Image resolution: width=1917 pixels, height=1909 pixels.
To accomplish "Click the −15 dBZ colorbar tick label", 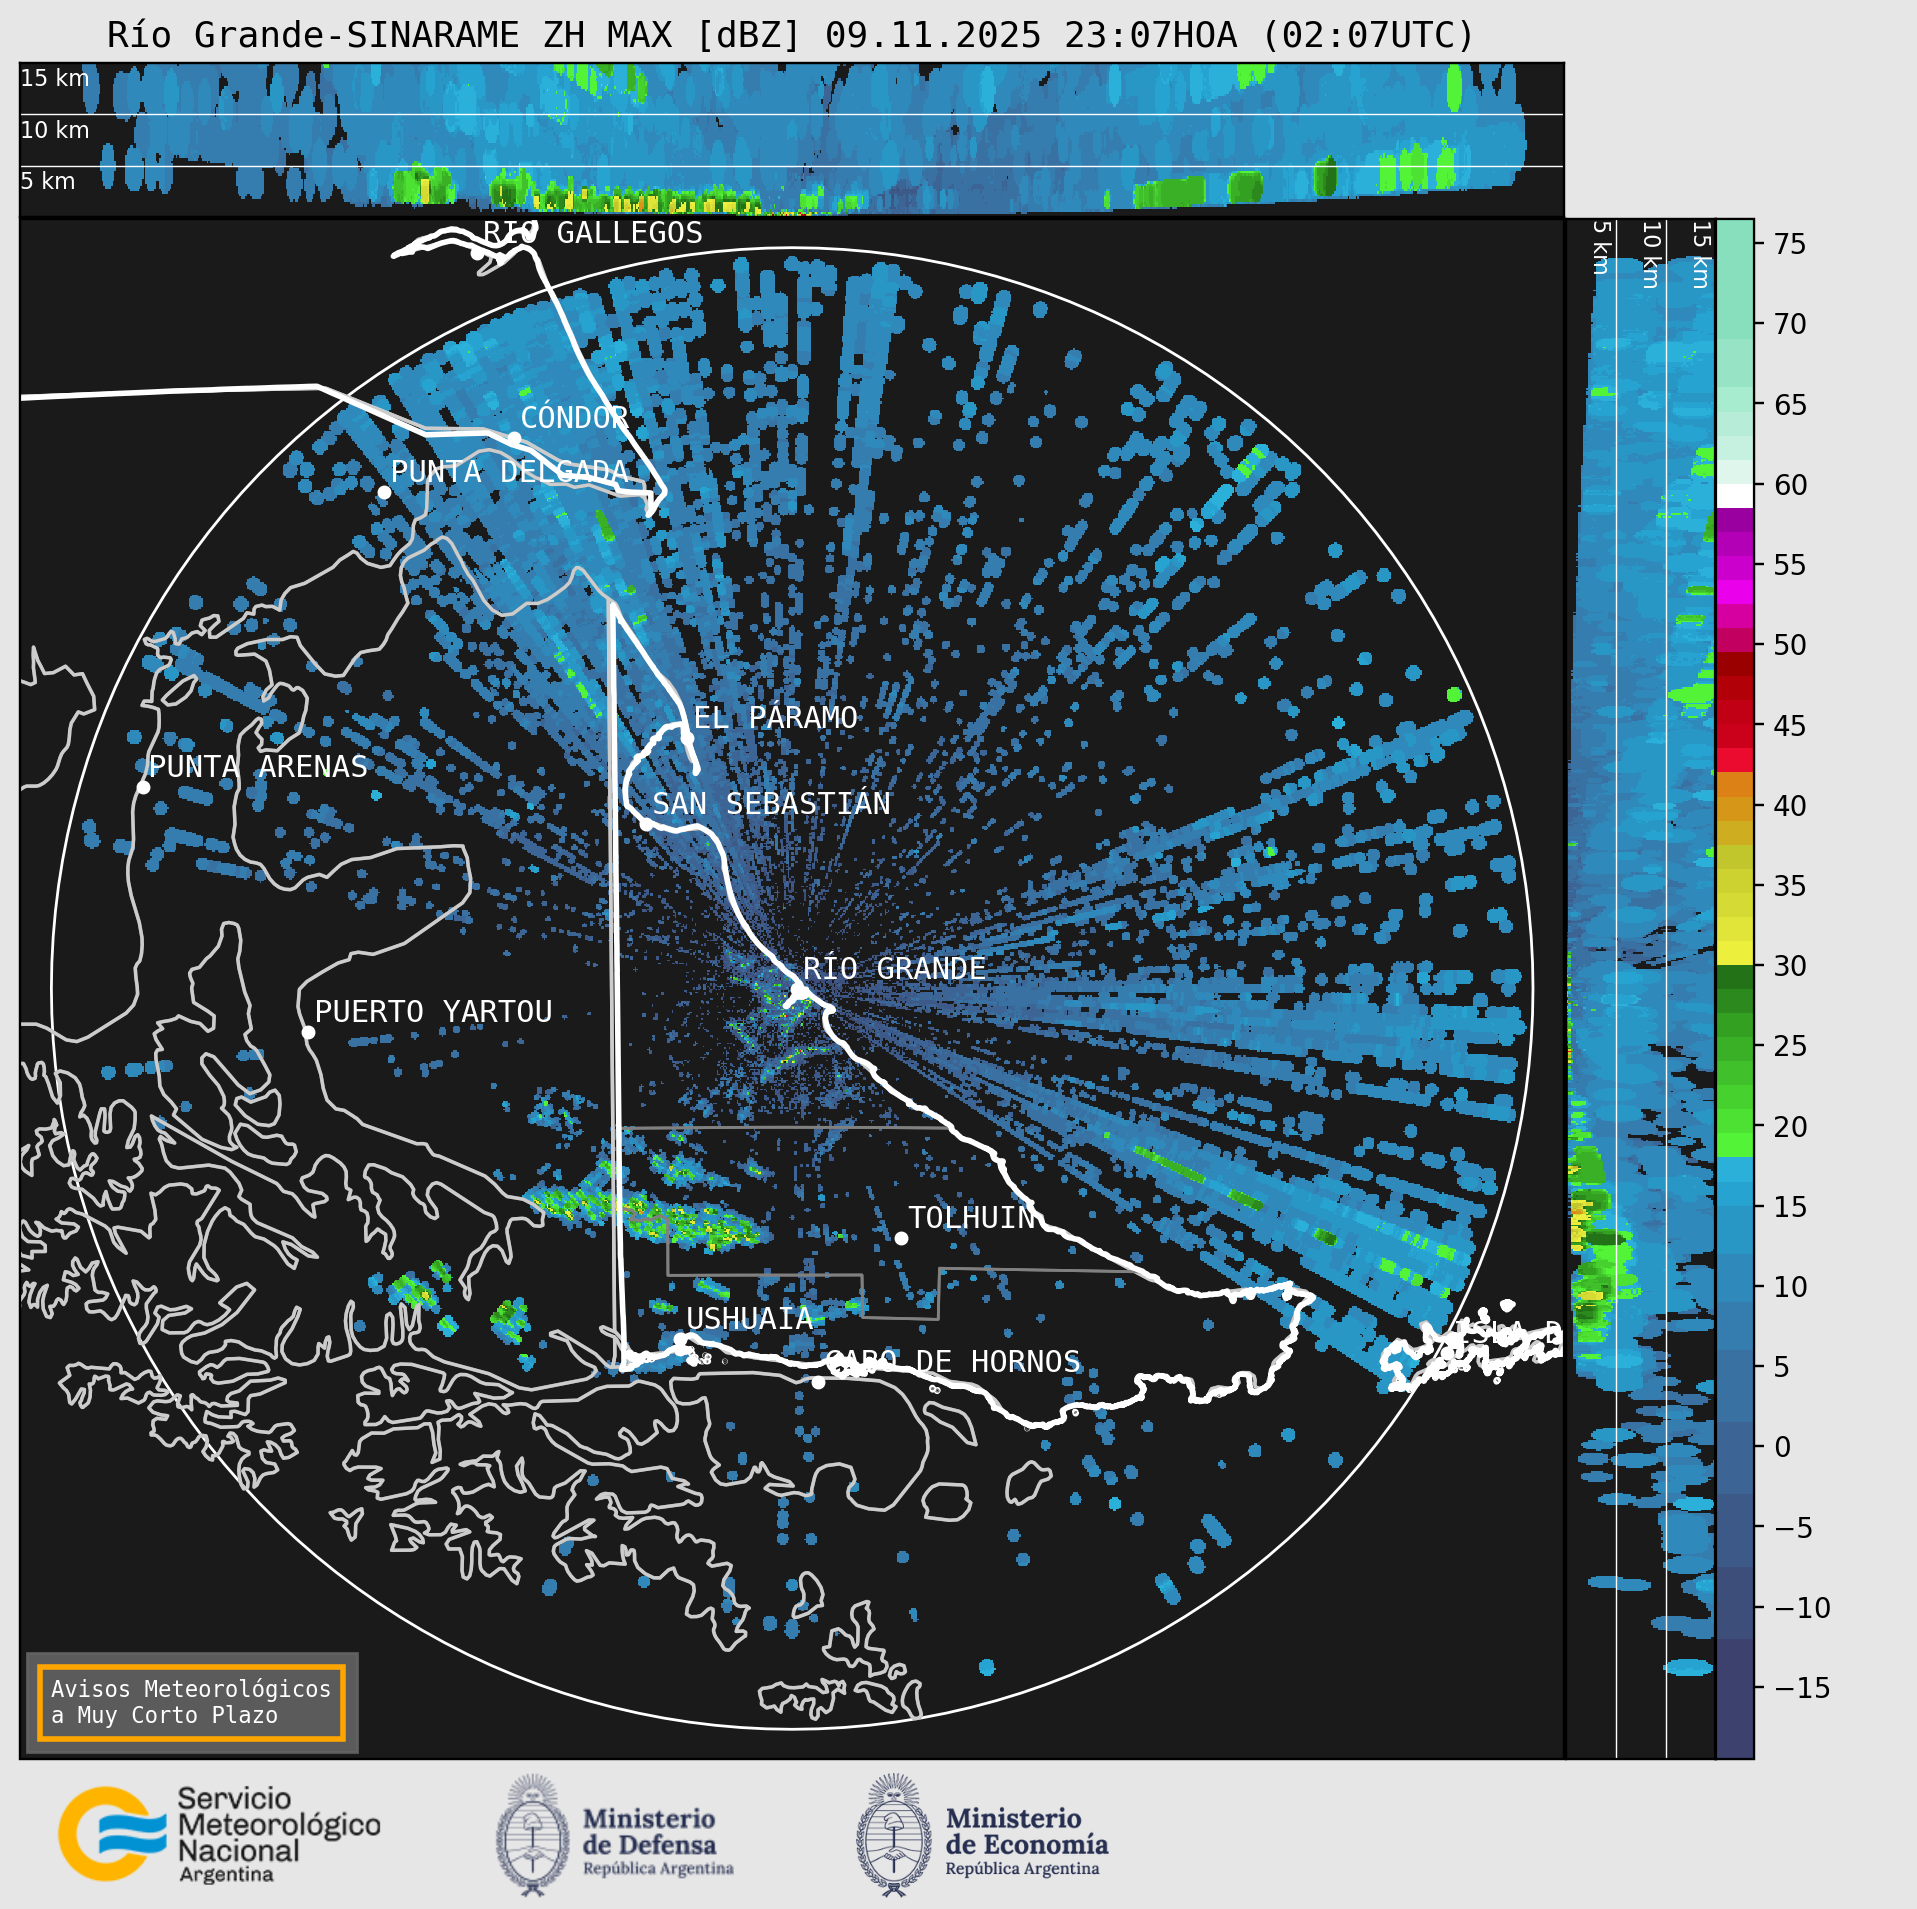I will tap(1802, 1688).
